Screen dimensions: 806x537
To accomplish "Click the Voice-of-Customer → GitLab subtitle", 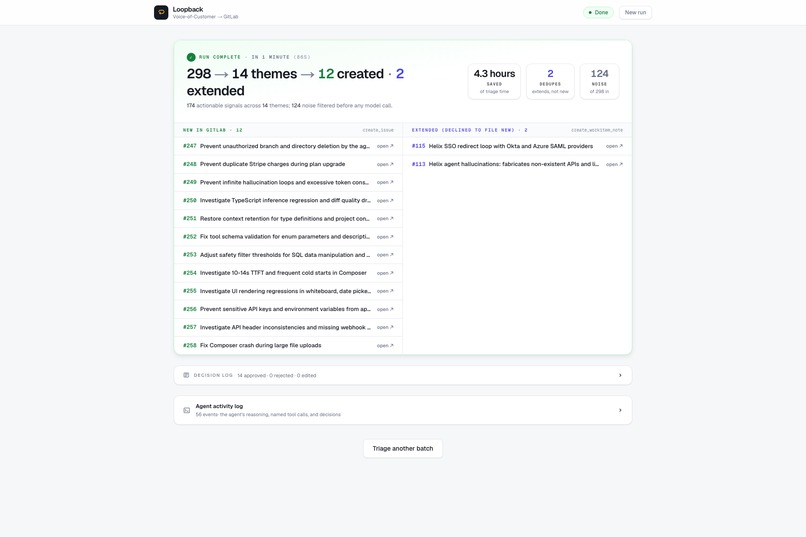I will pyautogui.click(x=205, y=17).
